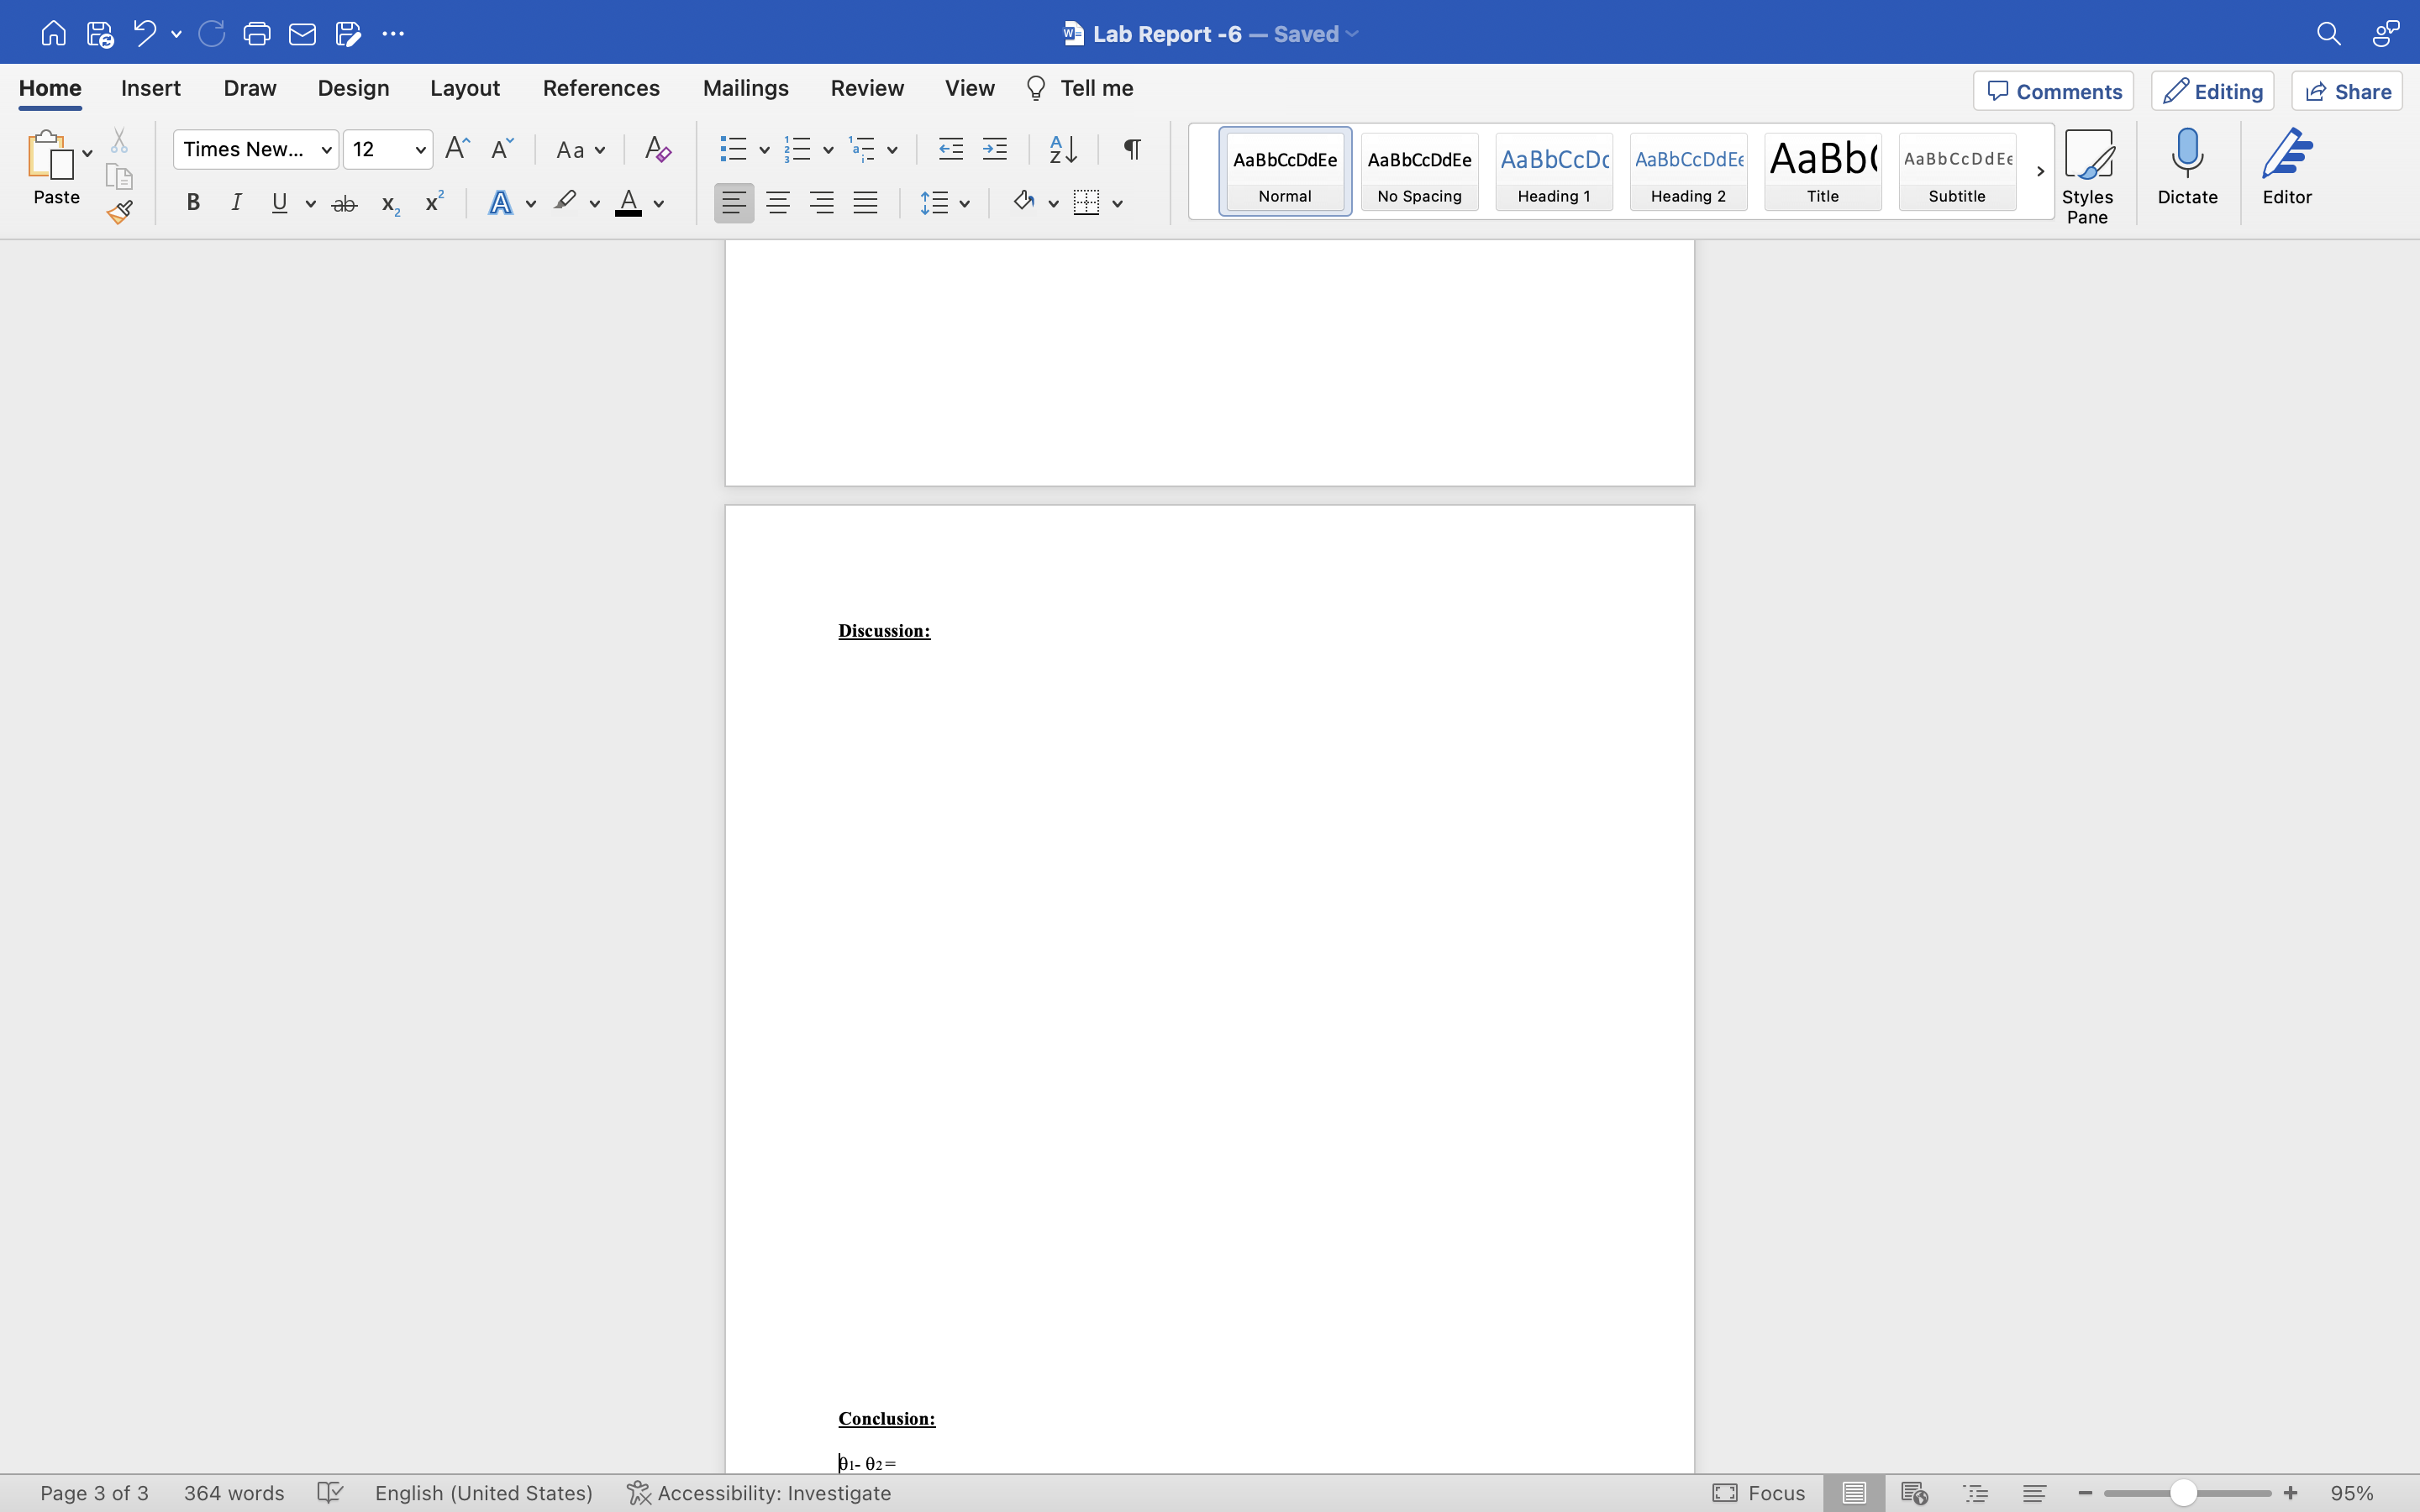Enable strikethrough formatting
The image size is (2420, 1512).
[x=344, y=202]
